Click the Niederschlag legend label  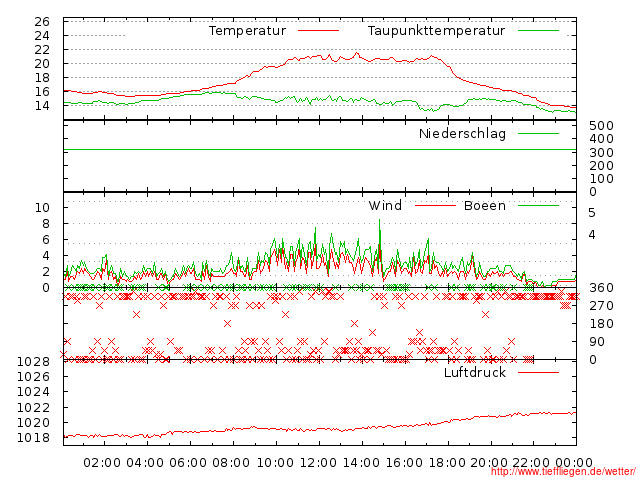(x=462, y=133)
